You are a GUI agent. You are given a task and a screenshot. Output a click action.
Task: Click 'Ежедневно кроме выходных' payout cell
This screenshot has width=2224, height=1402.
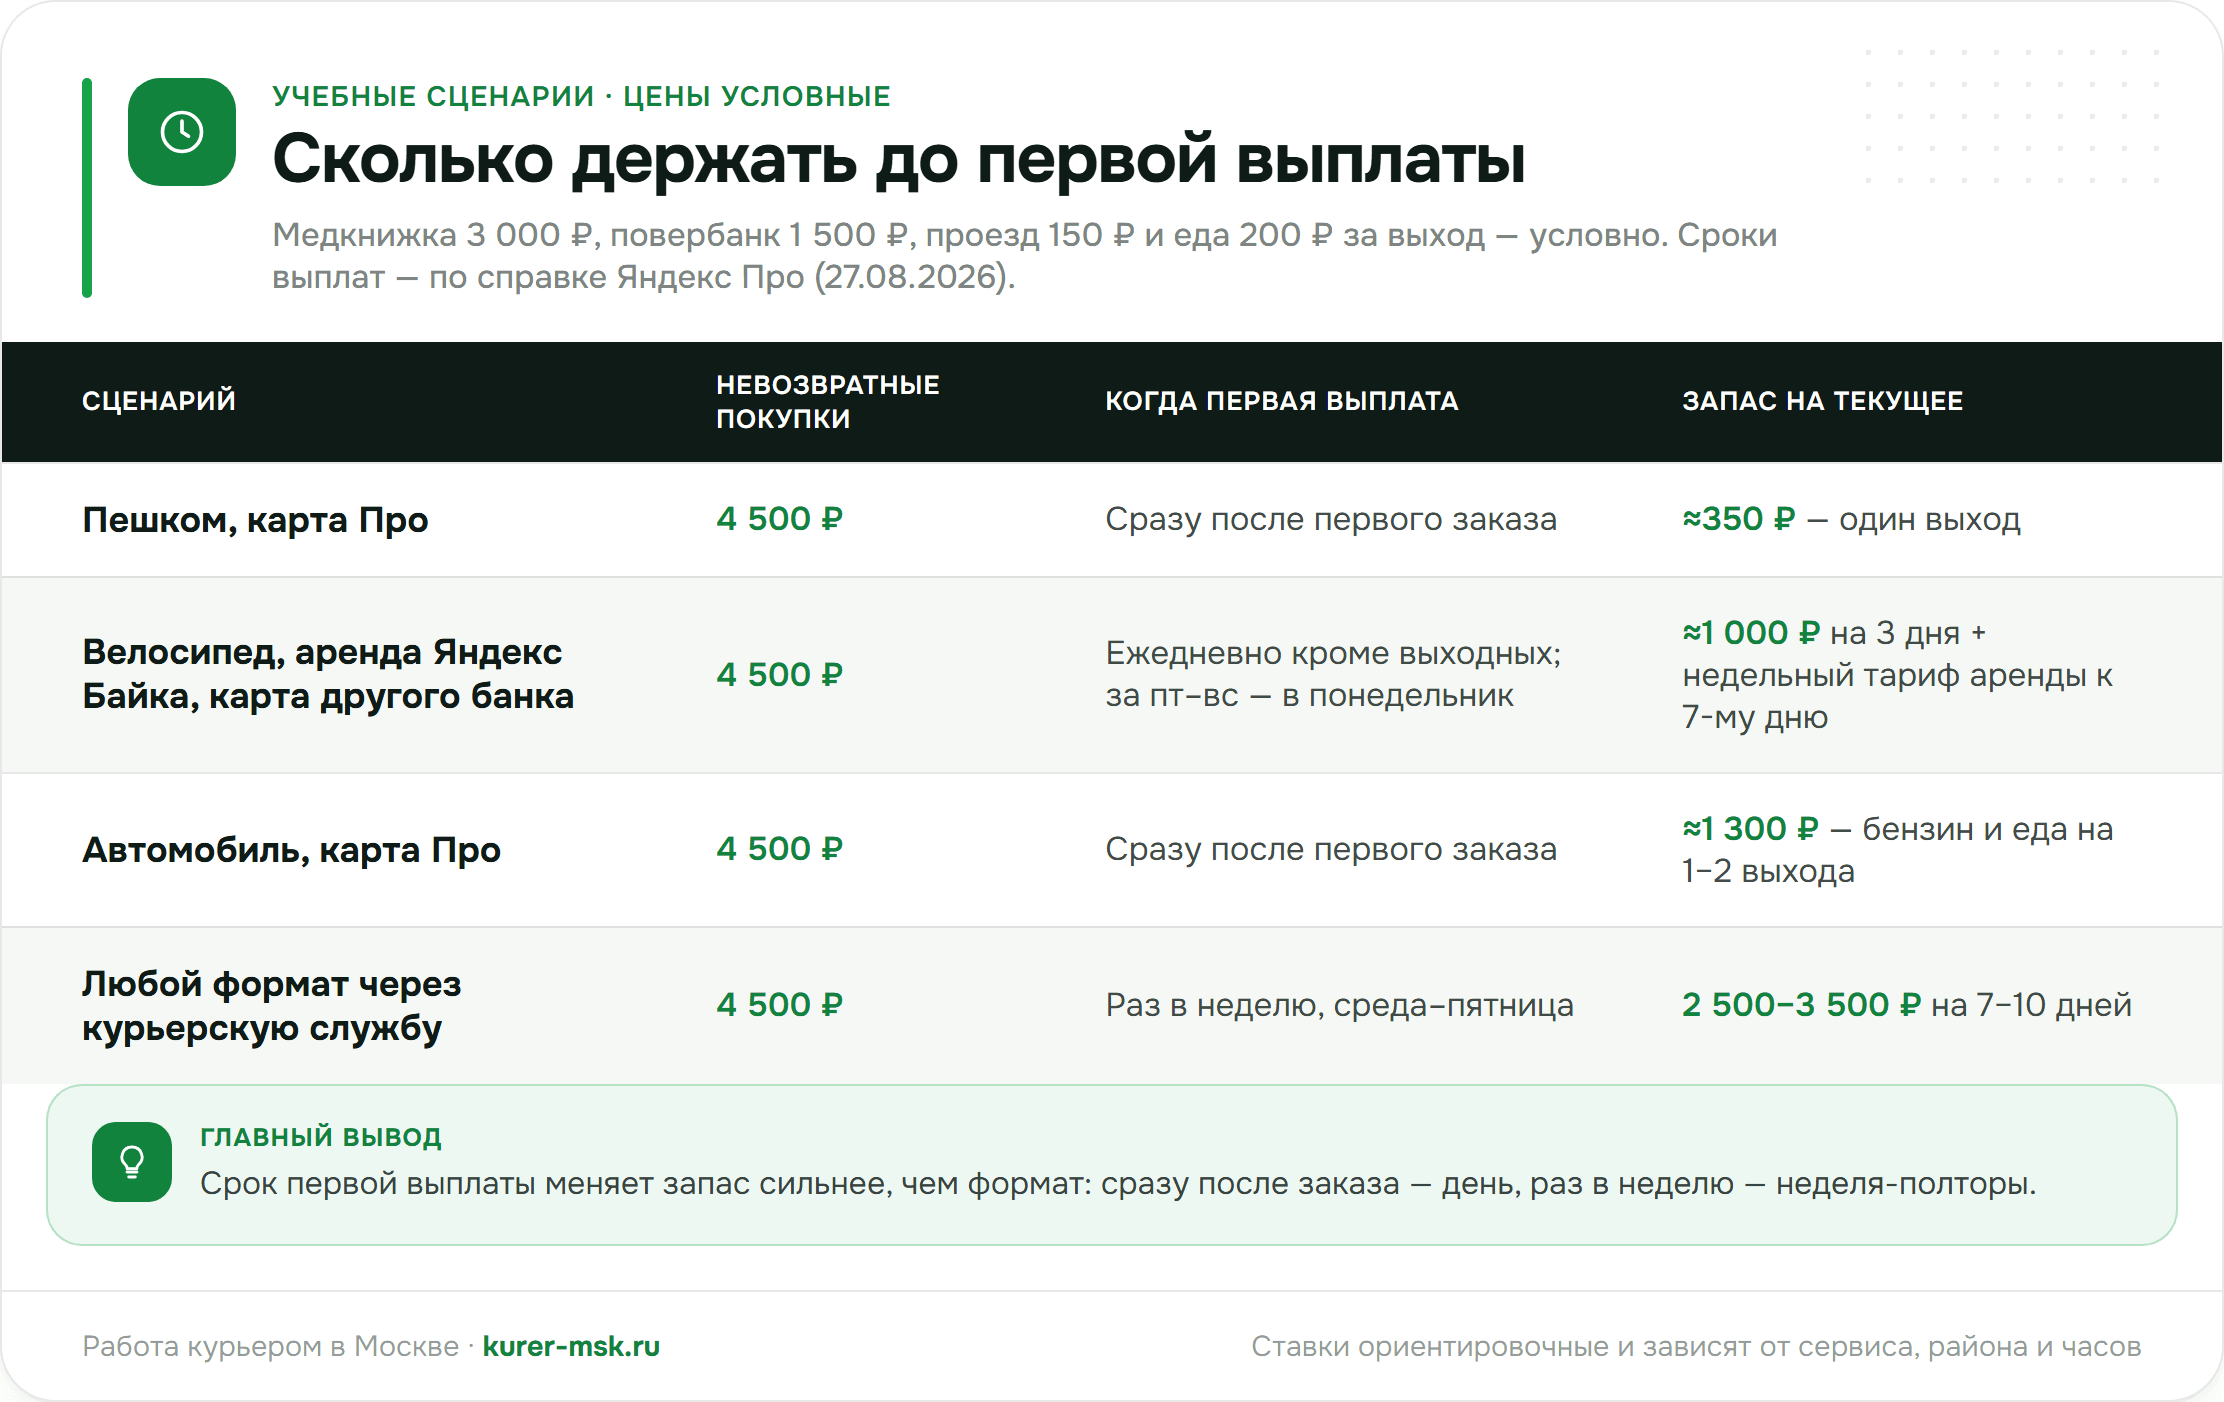point(1333,674)
